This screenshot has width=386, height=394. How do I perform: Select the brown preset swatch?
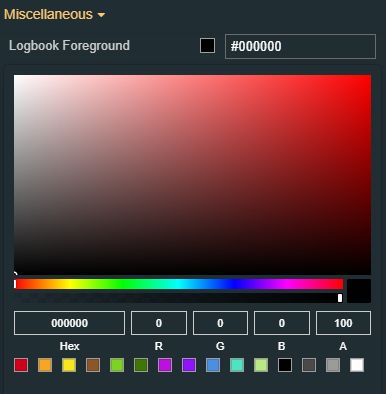click(x=93, y=365)
